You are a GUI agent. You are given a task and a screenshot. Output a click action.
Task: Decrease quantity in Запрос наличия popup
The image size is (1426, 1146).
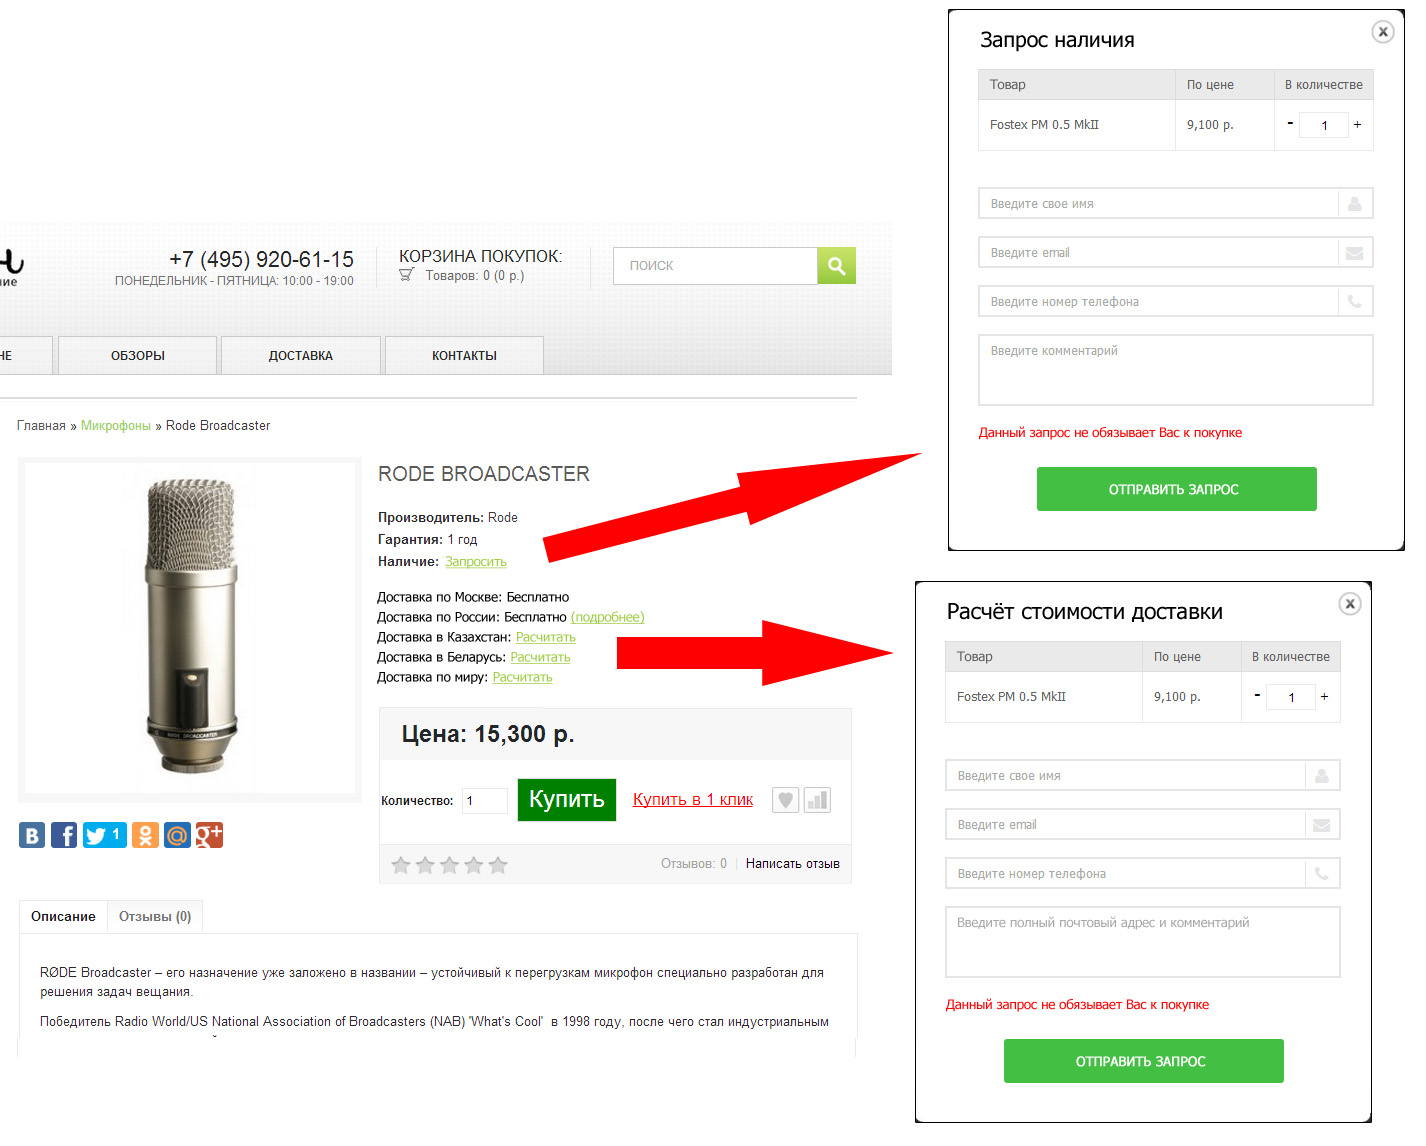(1290, 124)
